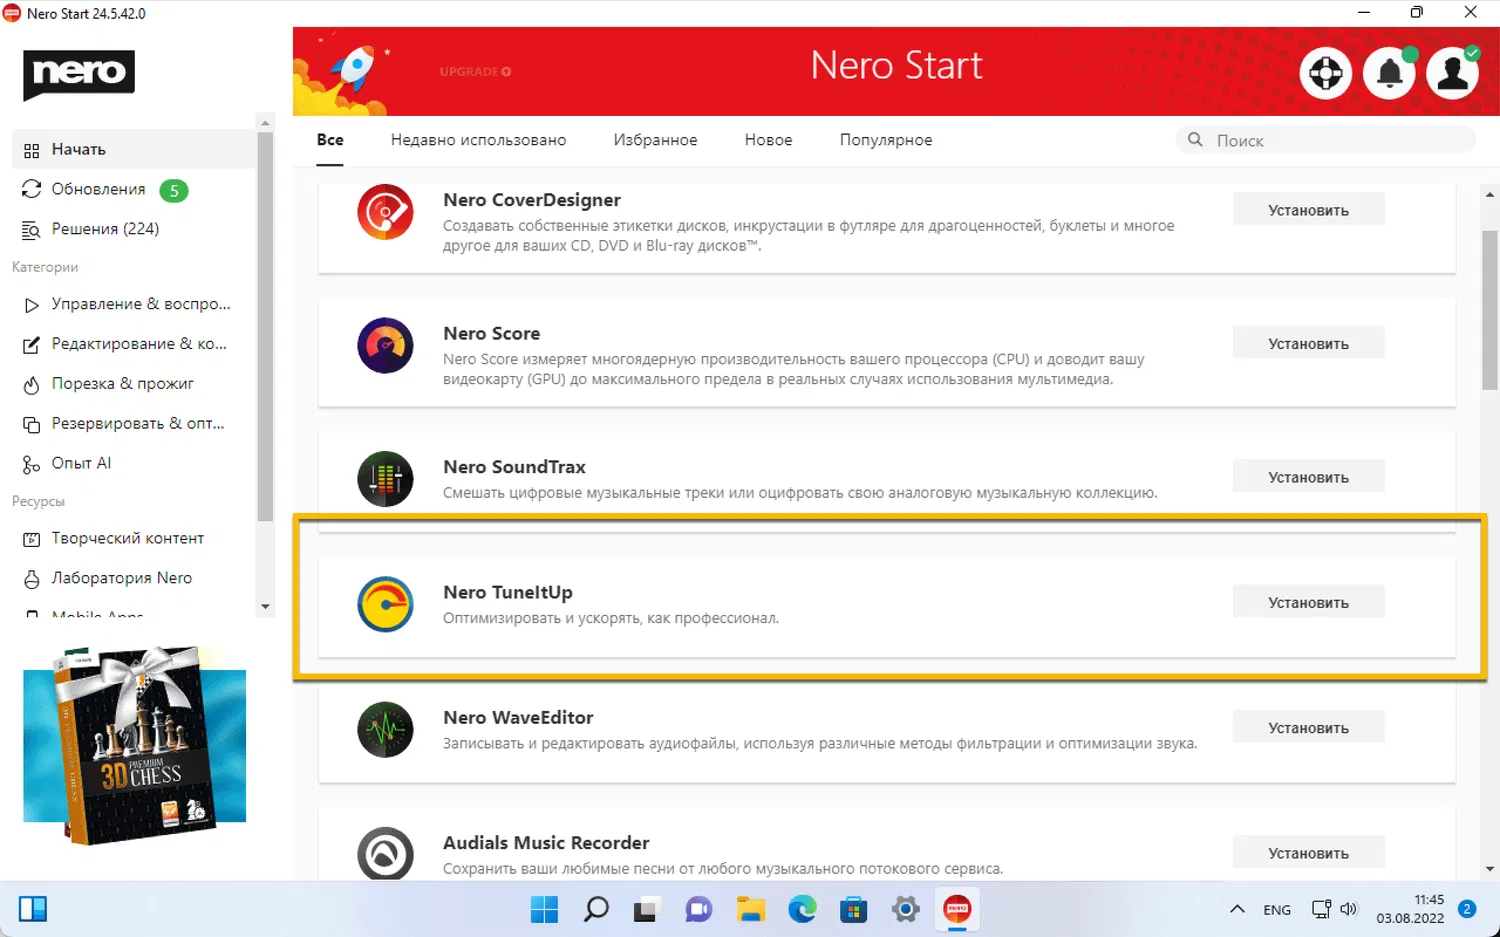Viewport: 1500px width, 937px height.
Task: Click the Nero SoundTrax app icon
Action: [385, 479]
